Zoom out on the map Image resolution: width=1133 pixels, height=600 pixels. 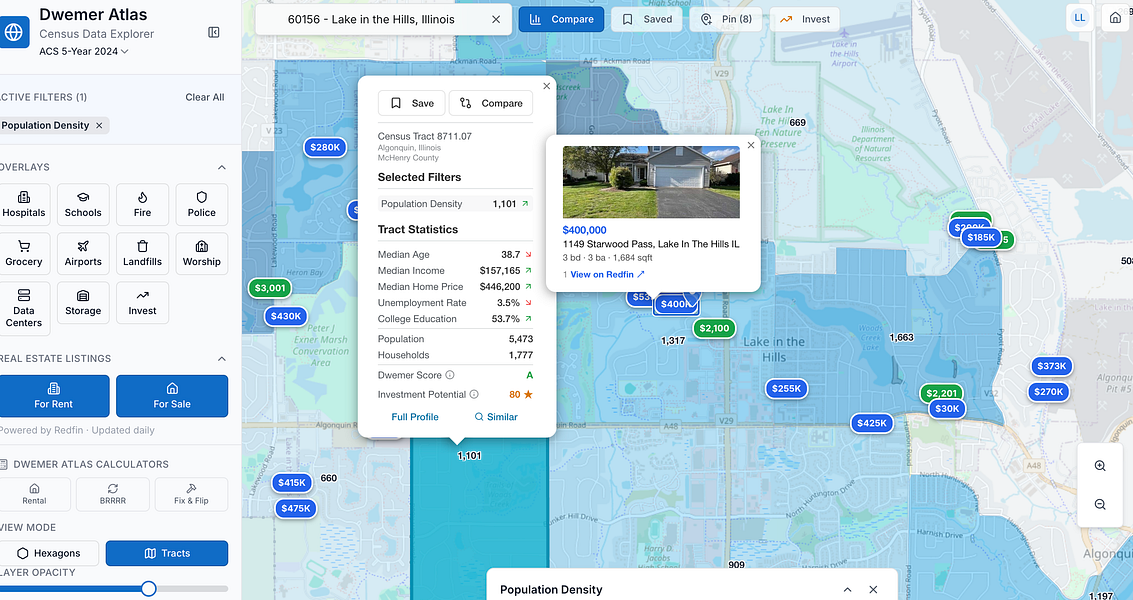pyautogui.click(x=1100, y=505)
